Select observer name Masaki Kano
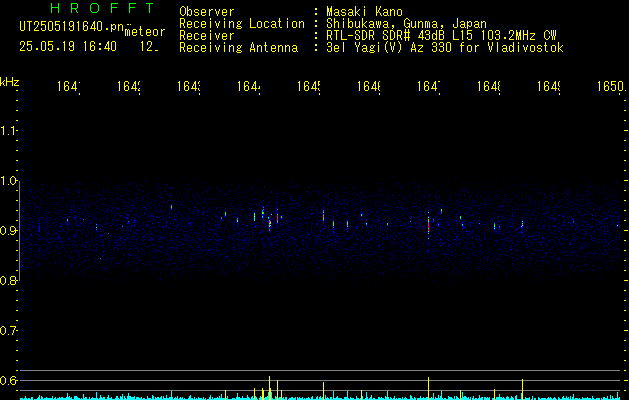The image size is (629, 400). coord(364,12)
